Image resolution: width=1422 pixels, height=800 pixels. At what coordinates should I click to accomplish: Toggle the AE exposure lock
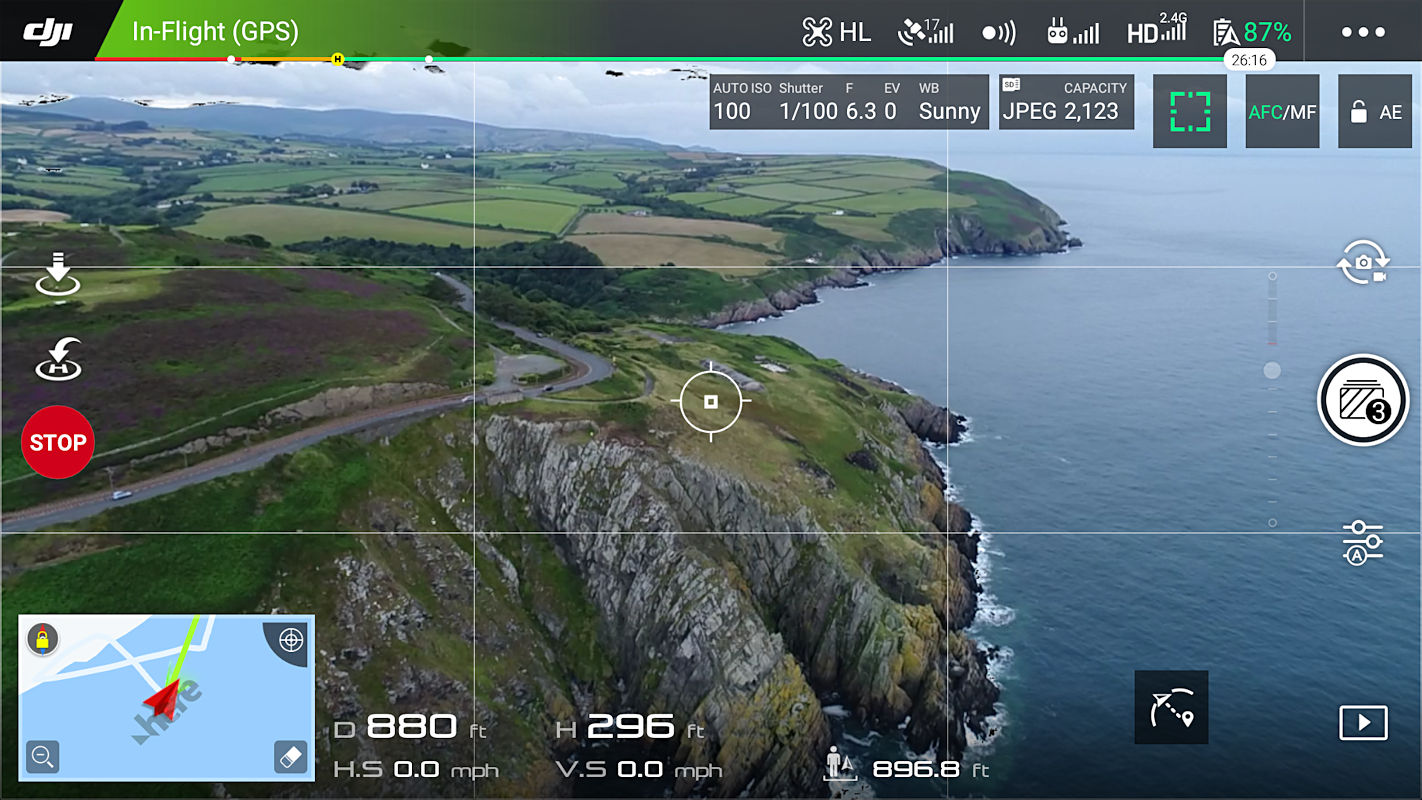click(1375, 112)
